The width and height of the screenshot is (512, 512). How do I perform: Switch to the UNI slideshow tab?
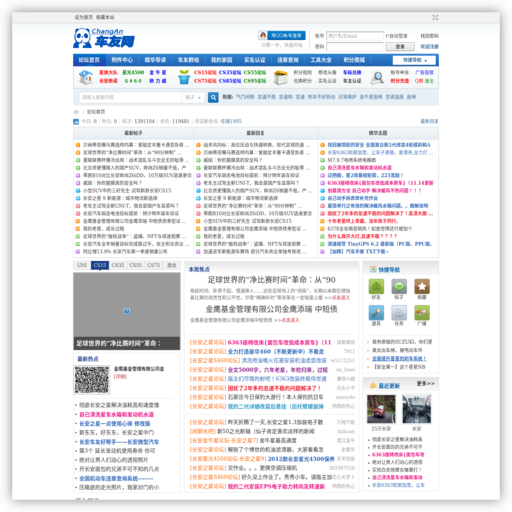point(82,265)
